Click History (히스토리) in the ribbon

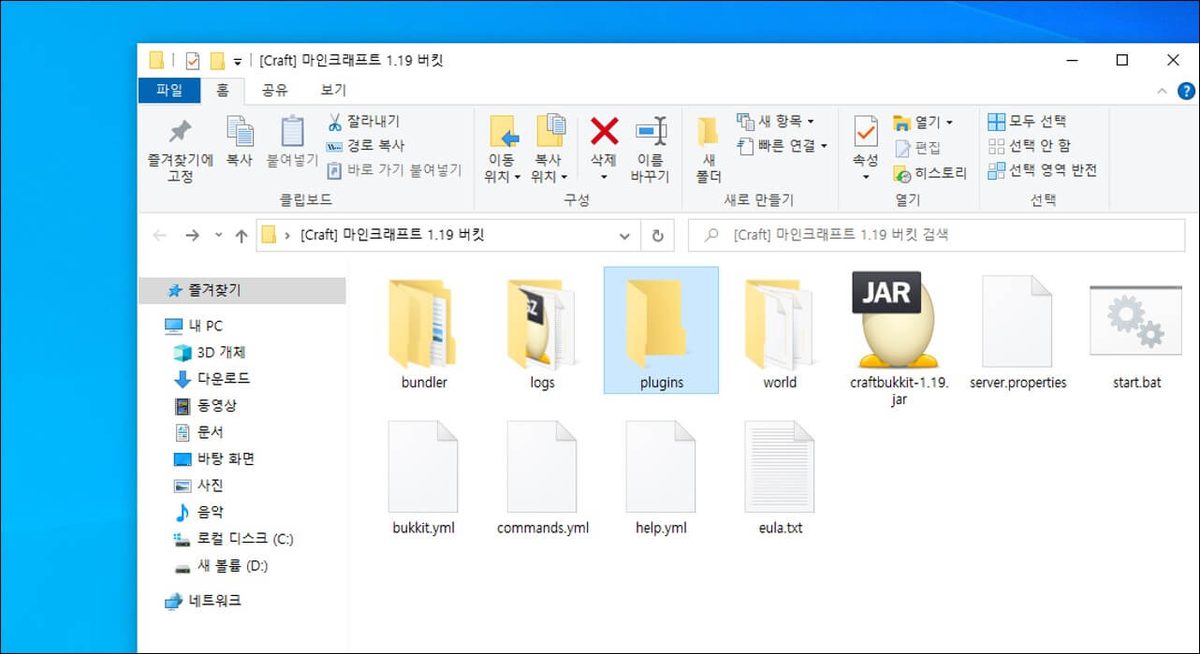(x=930, y=173)
